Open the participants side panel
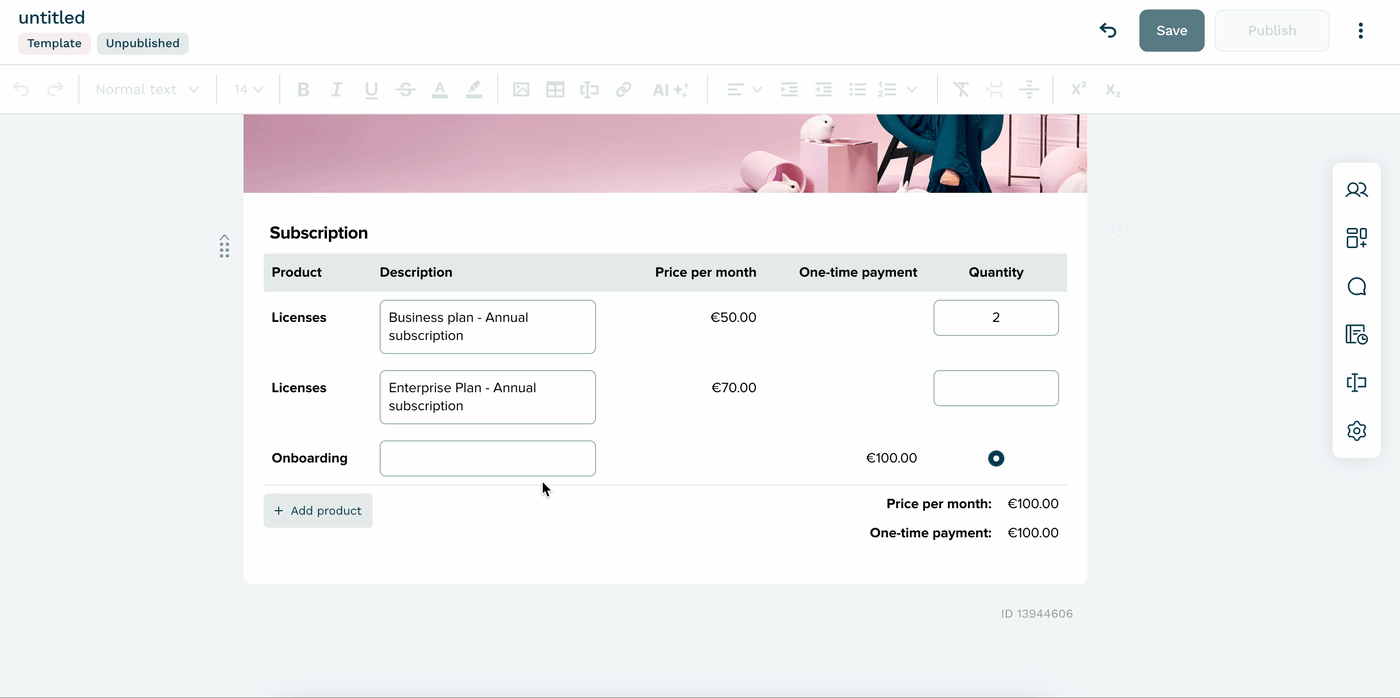This screenshot has width=1400, height=698. click(1356, 189)
